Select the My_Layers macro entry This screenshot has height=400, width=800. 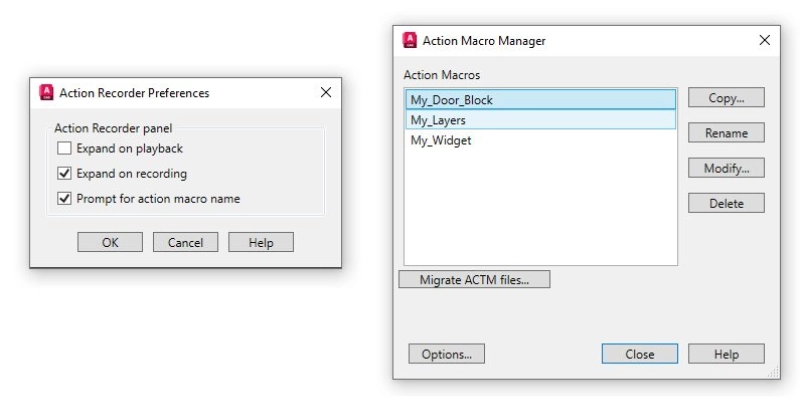pos(541,120)
